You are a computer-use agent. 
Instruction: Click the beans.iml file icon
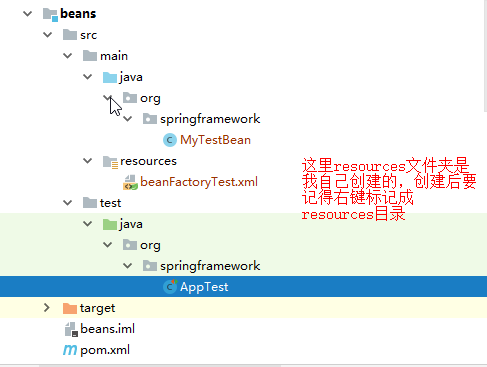tap(71, 329)
